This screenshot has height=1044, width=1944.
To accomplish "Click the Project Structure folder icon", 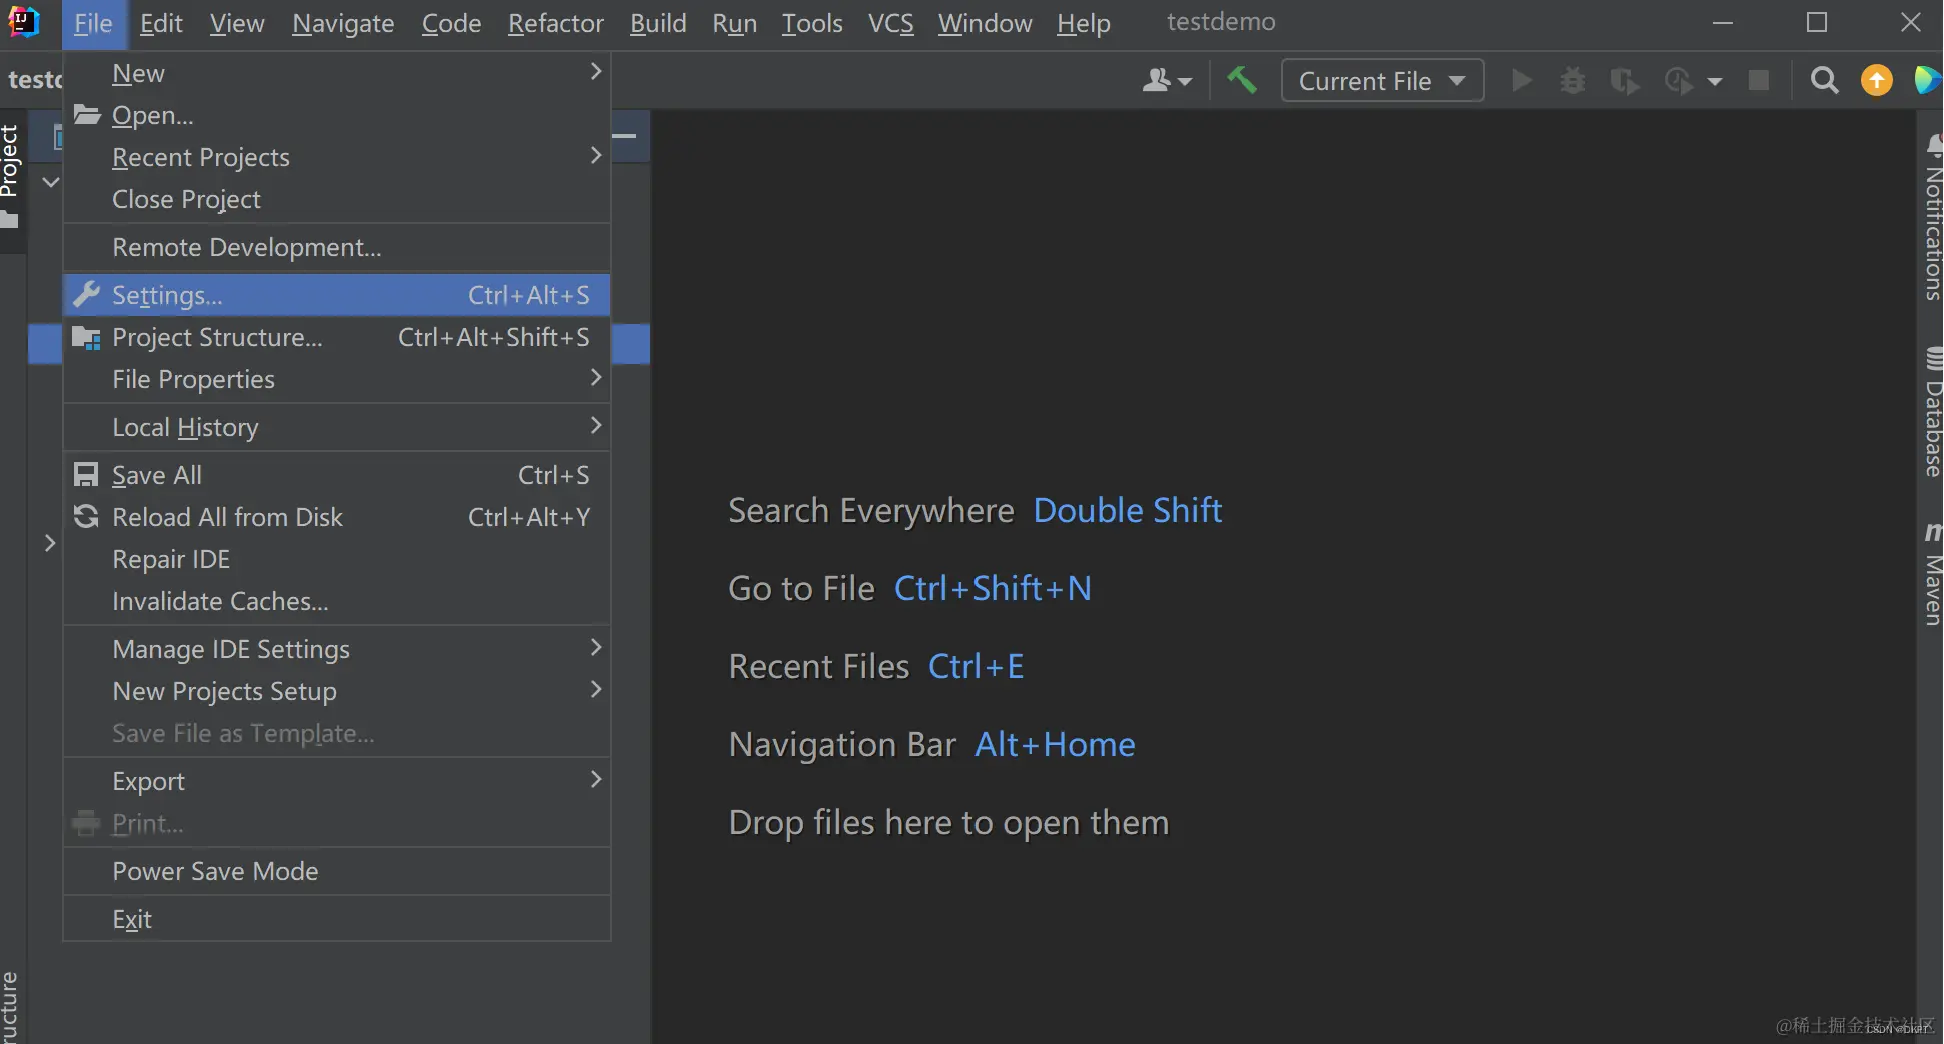I will [x=87, y=338].
